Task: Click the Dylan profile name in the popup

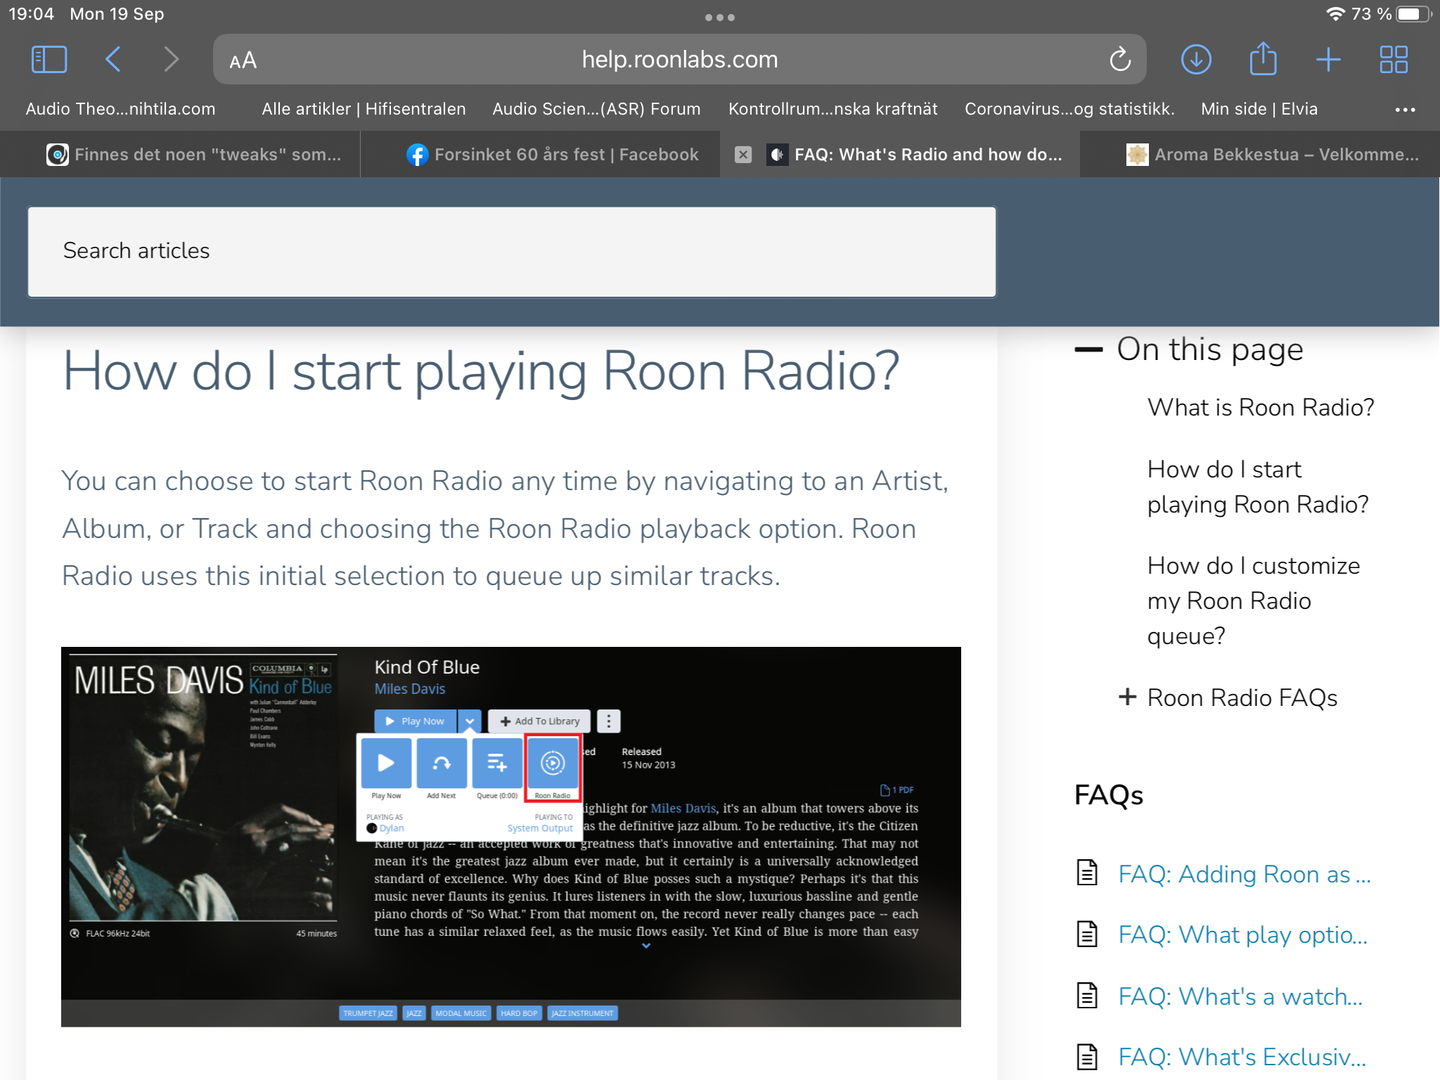Action: coord(391,828)
